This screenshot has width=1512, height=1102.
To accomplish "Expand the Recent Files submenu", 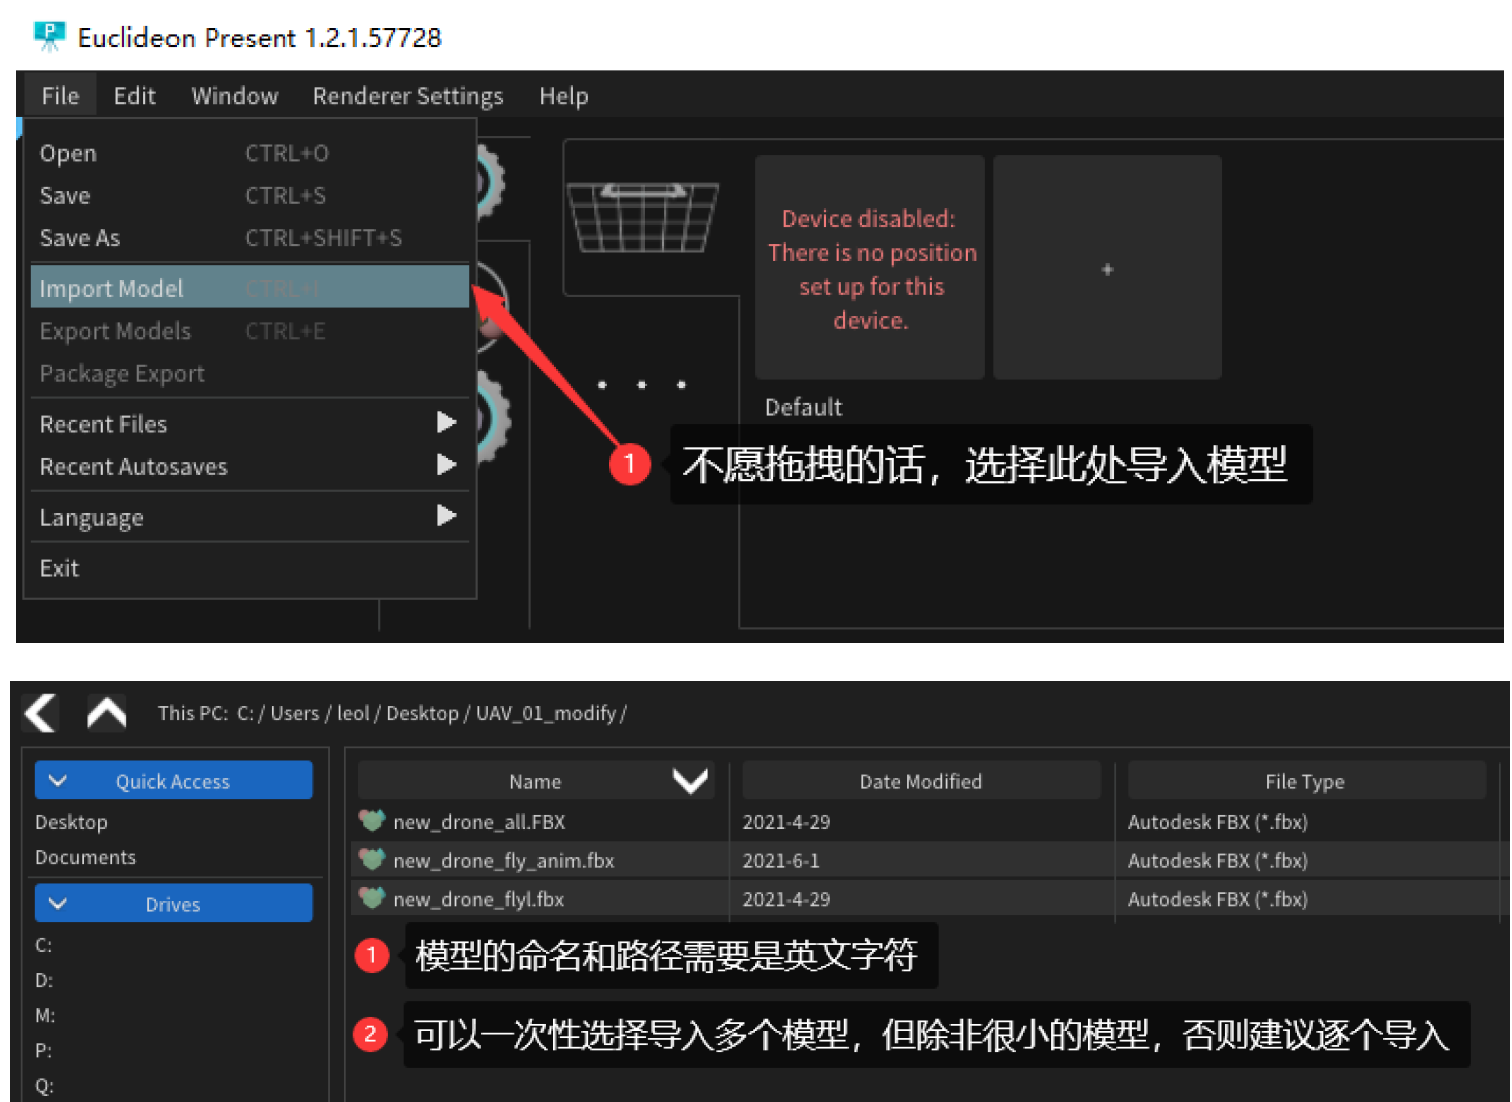I will pos(250,423).
